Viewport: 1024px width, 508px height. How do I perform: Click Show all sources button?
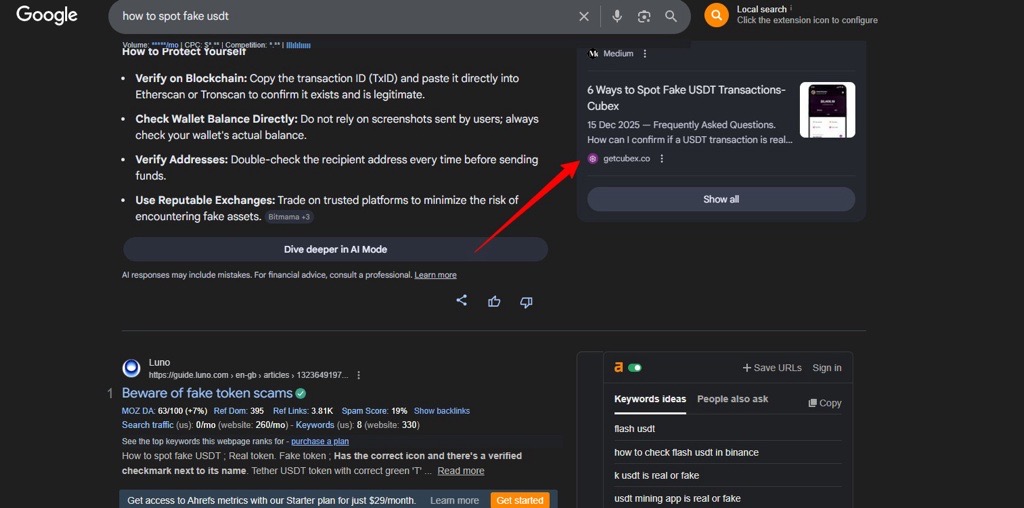pos(720,199)
